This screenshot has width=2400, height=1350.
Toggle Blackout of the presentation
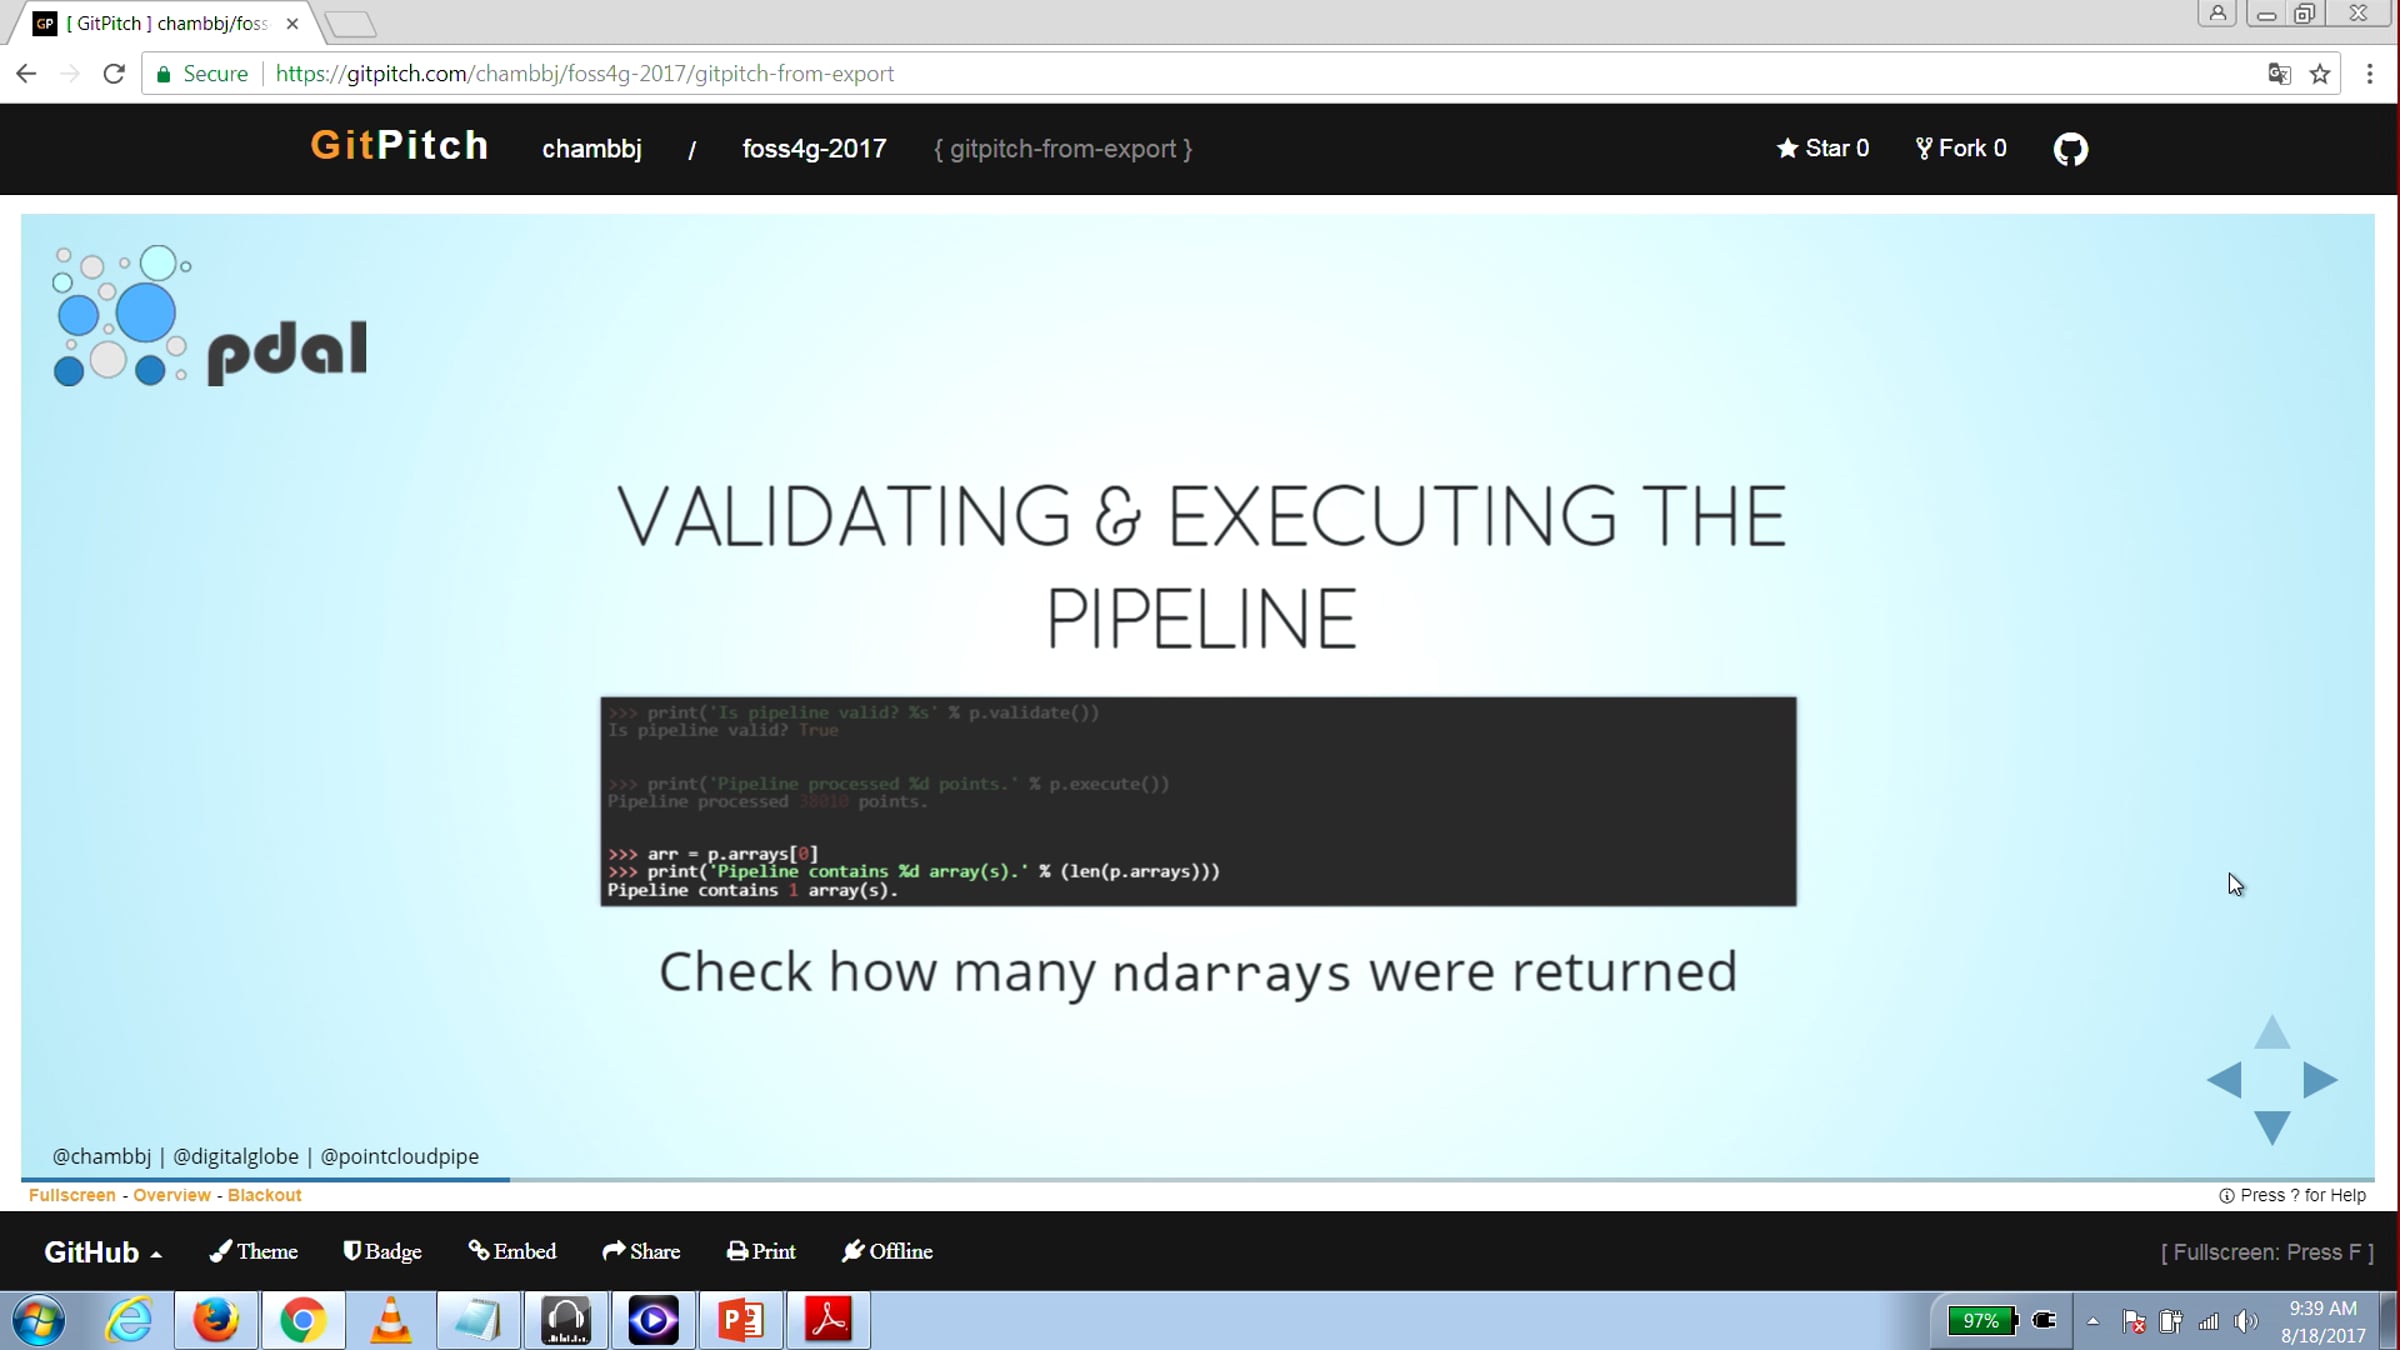pyautogui.click(x=264, y=1195)
